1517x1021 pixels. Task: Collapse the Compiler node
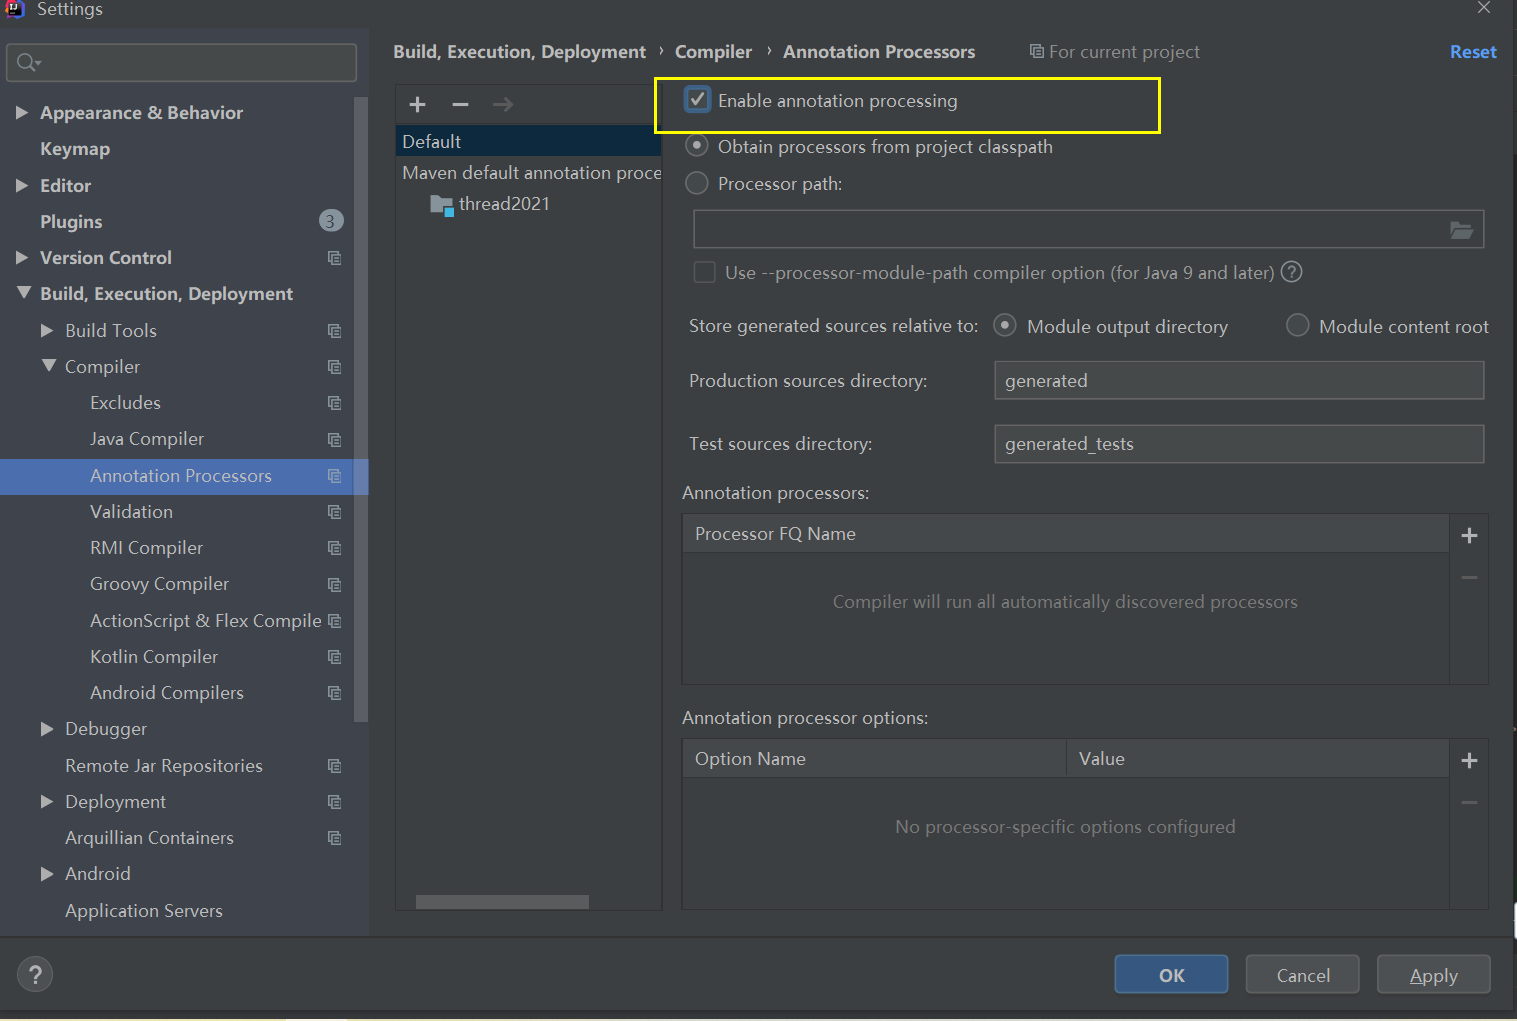[48, 366]
